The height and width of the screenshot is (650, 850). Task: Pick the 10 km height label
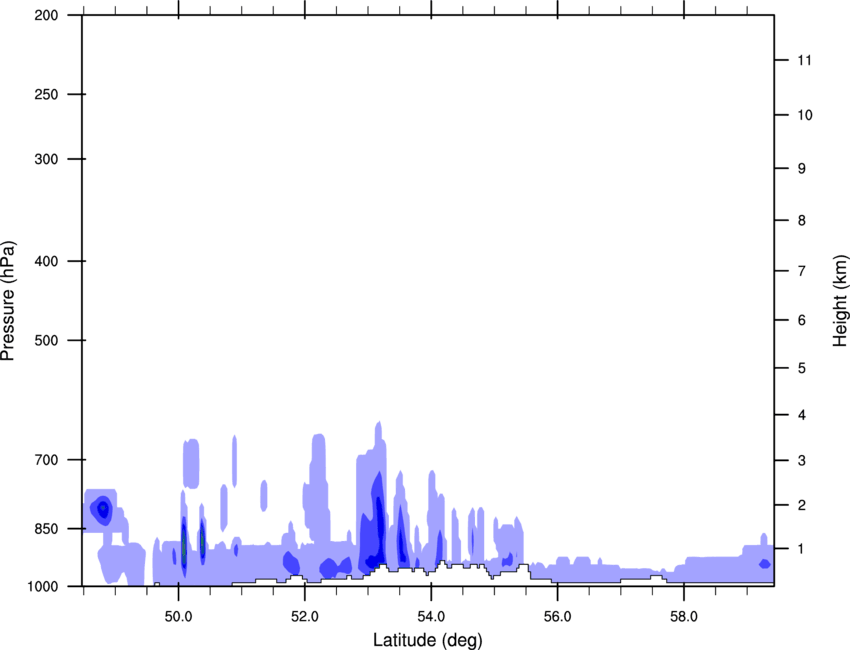pyautogui.click(x=805, y=115)
